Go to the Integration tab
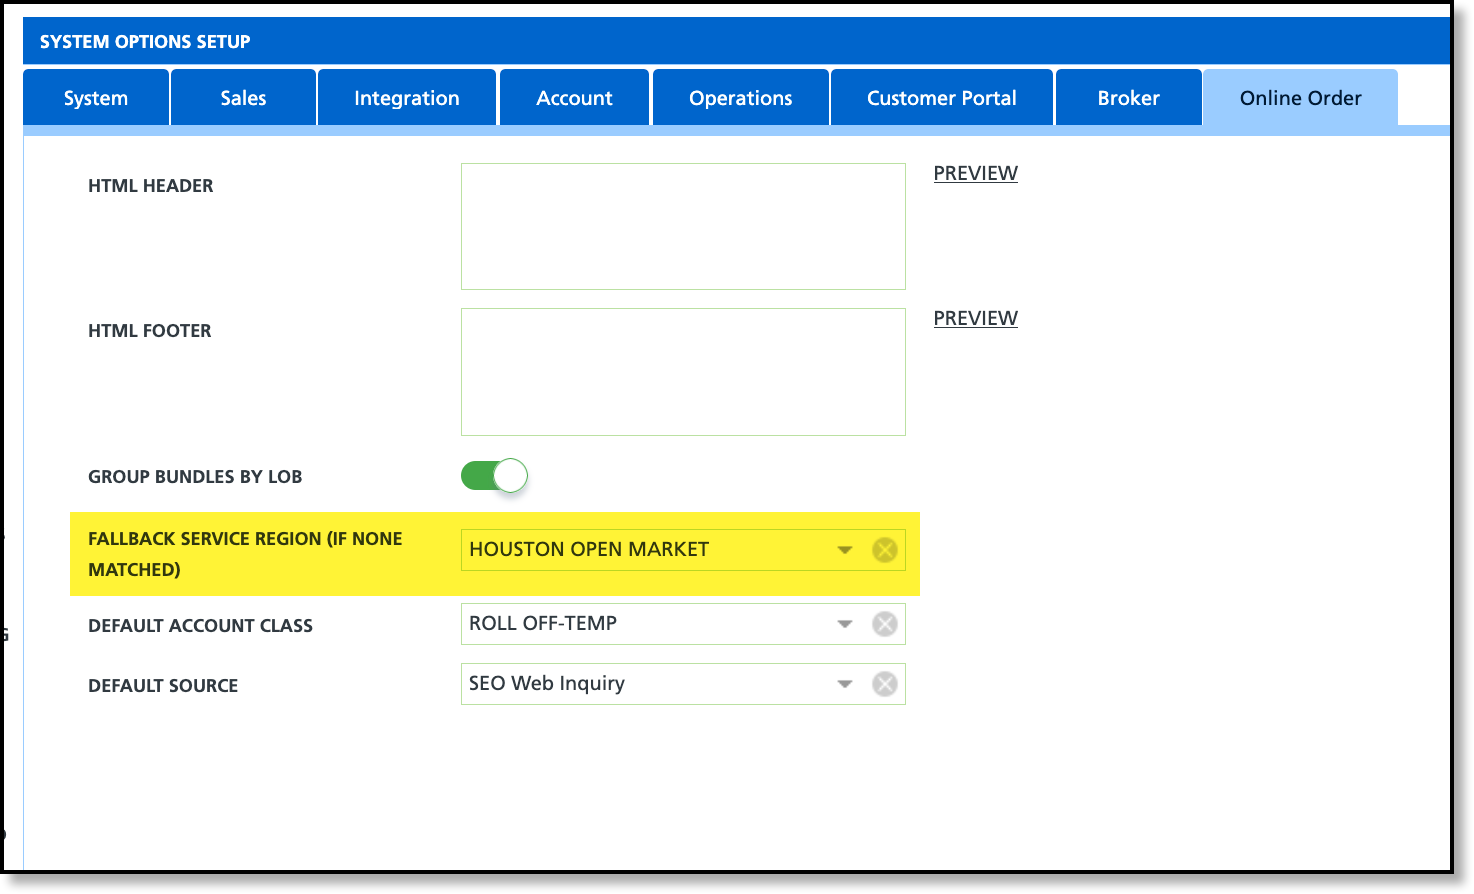The width and height of the screenshot is (1474, 894). [x=407, y=98]
